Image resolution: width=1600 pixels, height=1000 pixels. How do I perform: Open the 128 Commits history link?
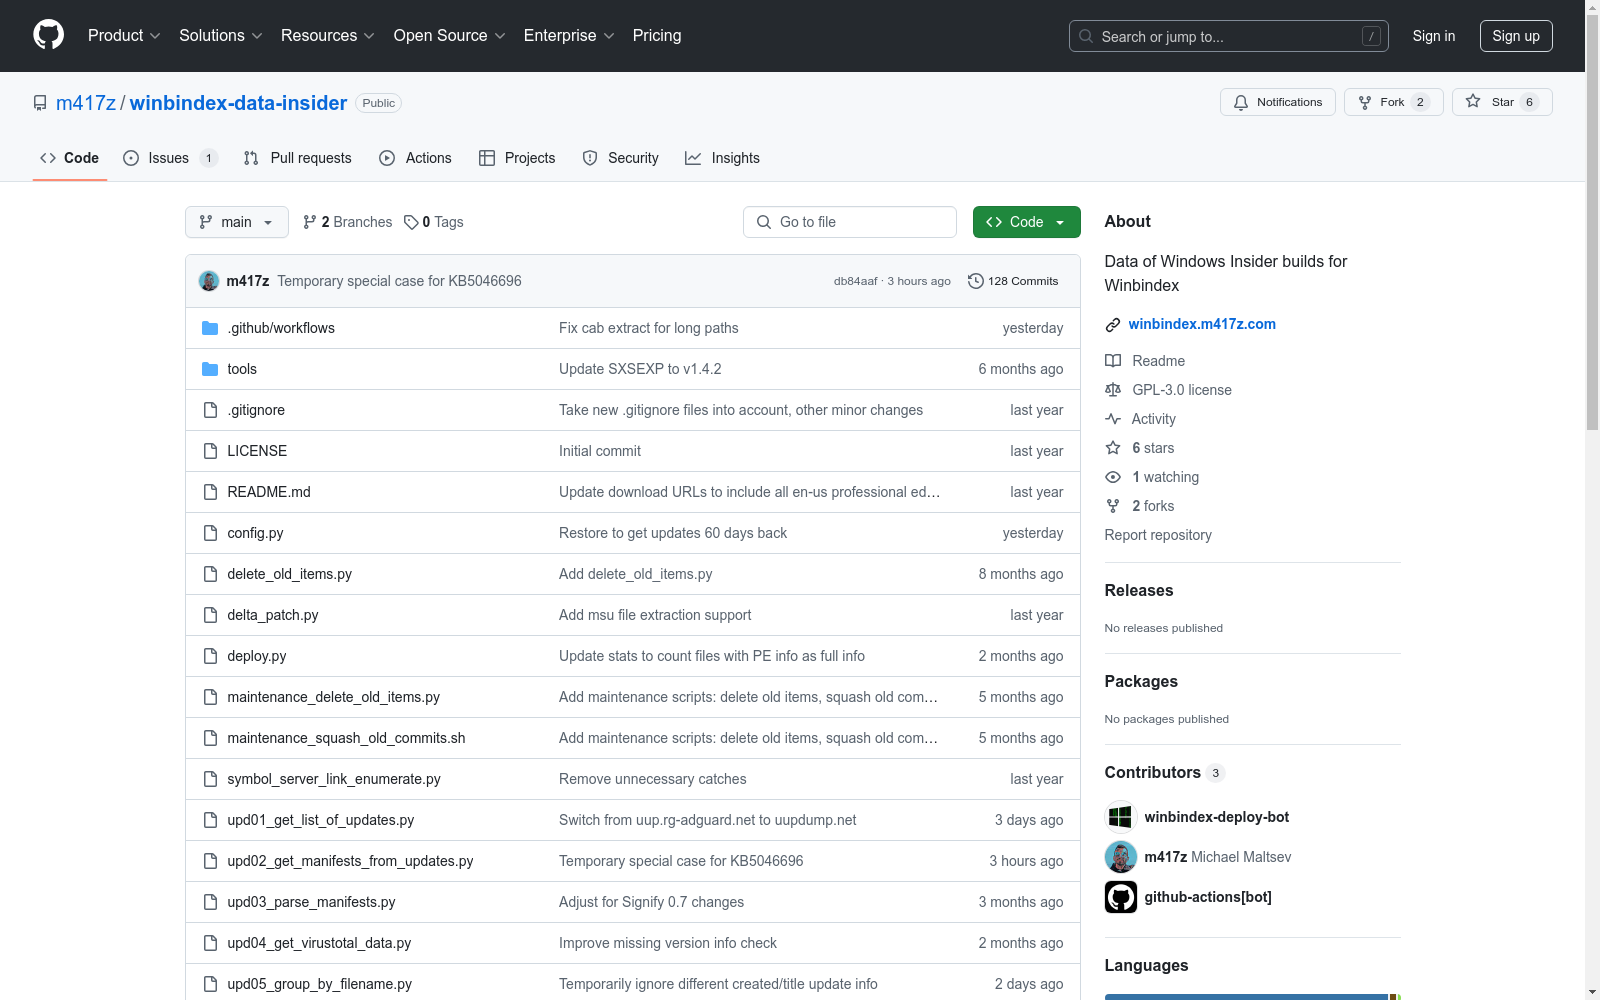coord(1013,281)
